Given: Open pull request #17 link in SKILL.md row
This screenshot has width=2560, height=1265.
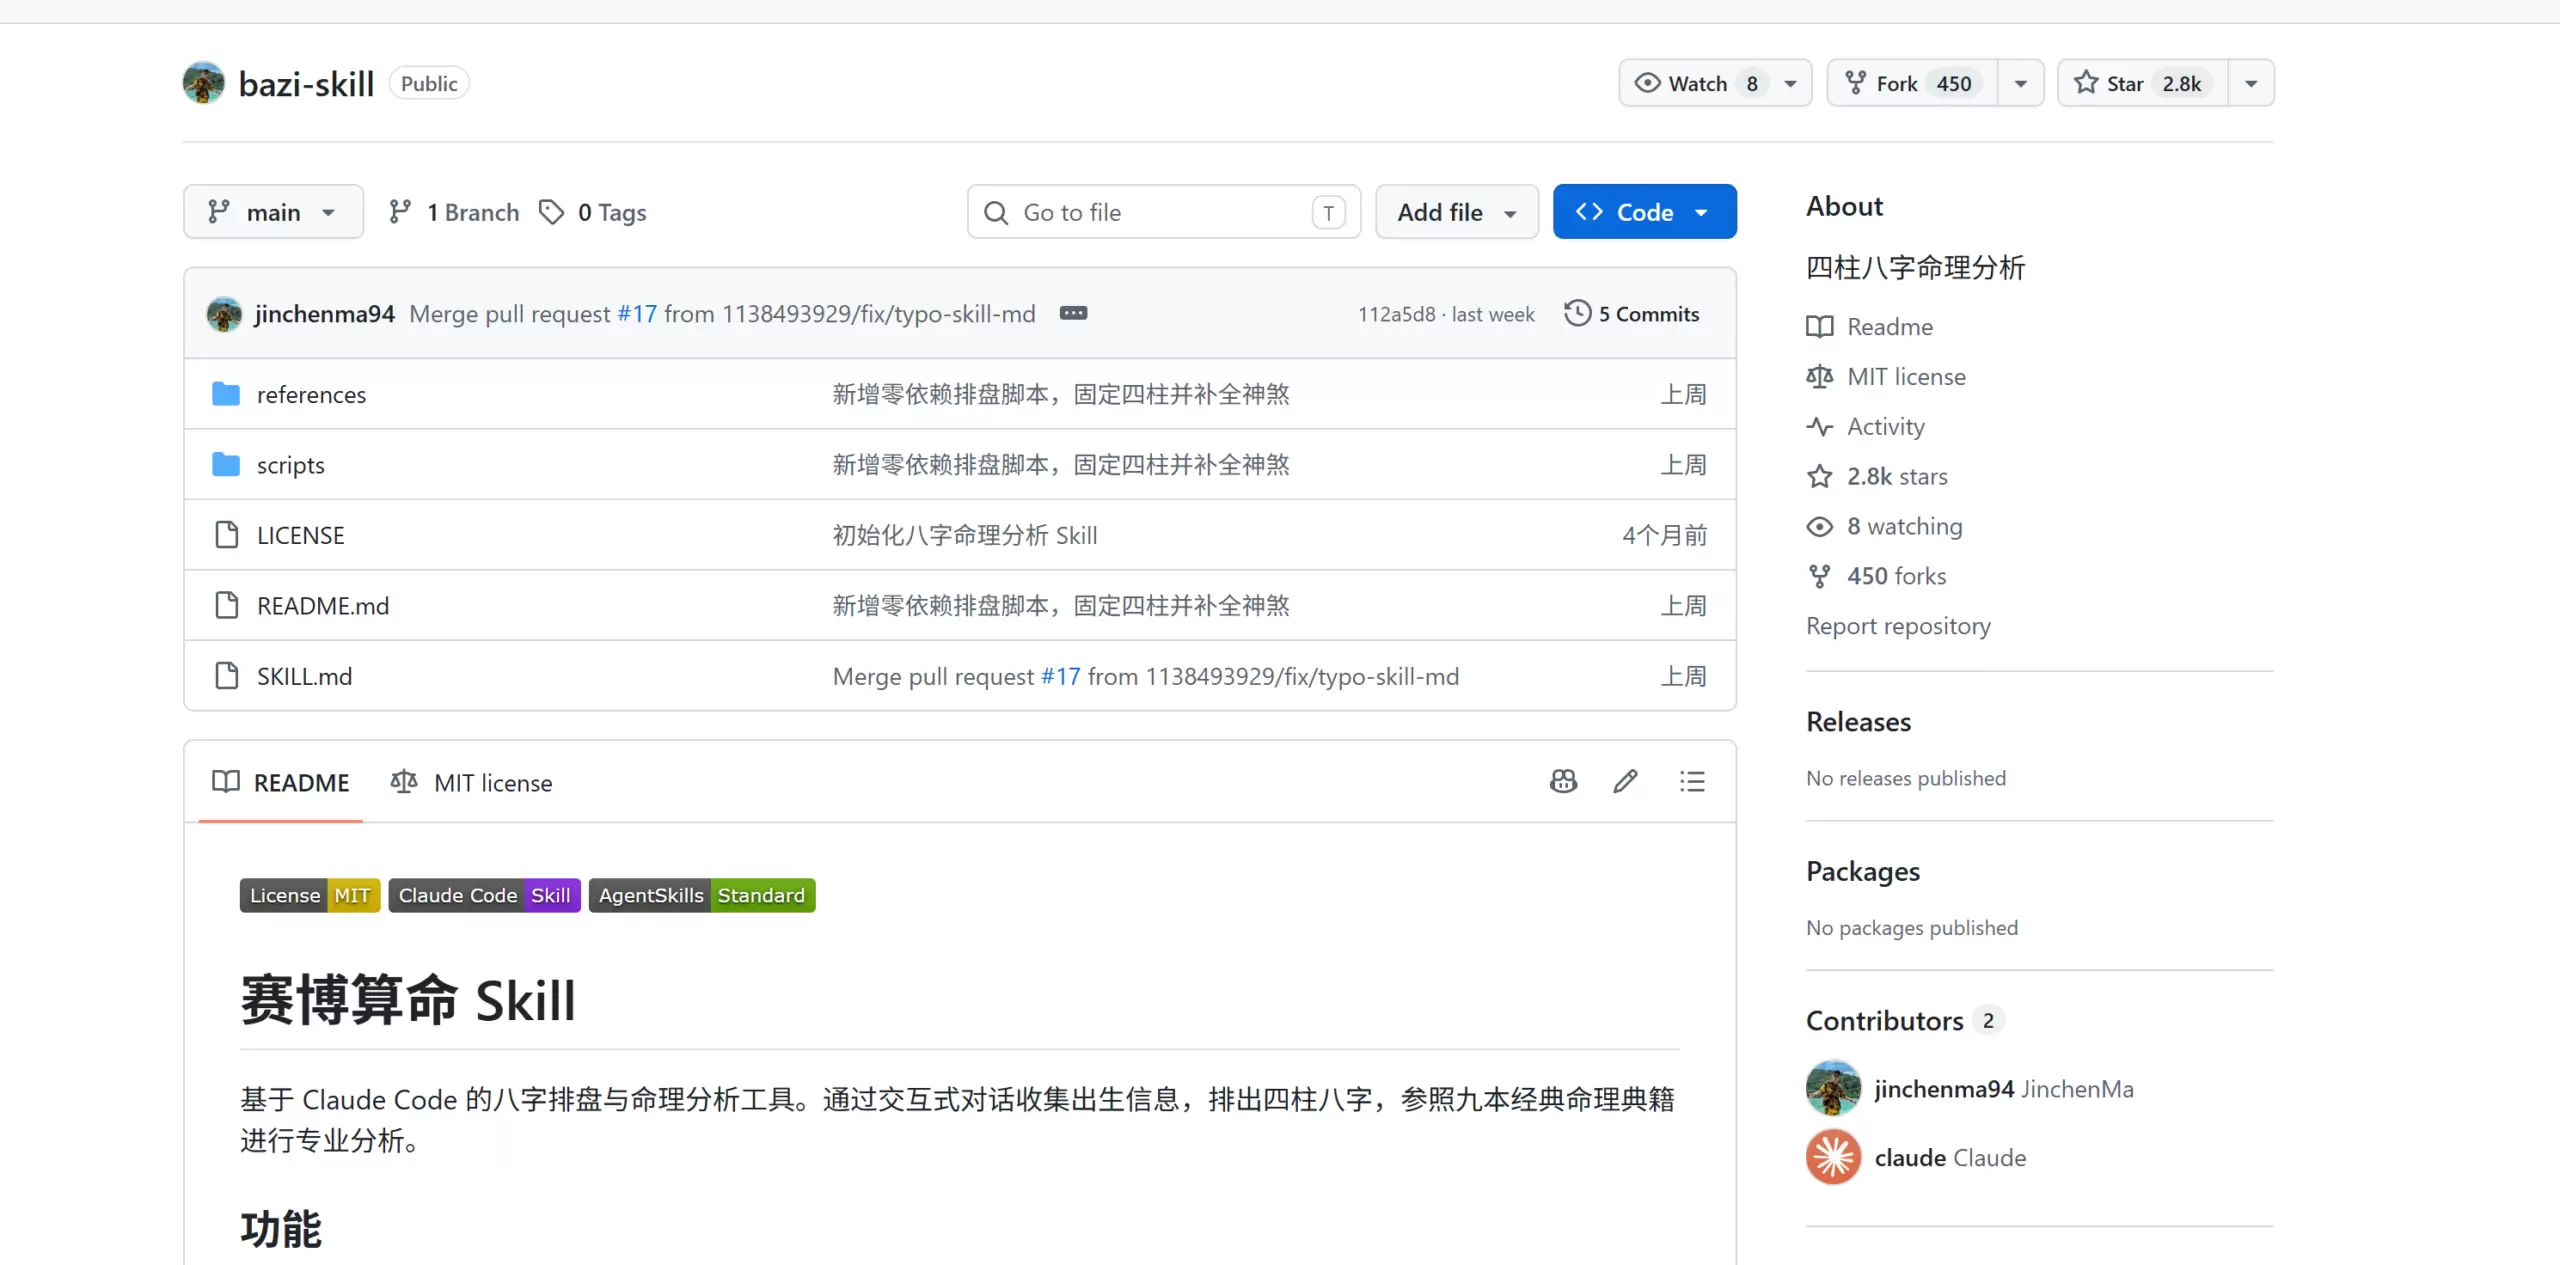Looking at the screenshot, I should click(x=1061, y=676).
